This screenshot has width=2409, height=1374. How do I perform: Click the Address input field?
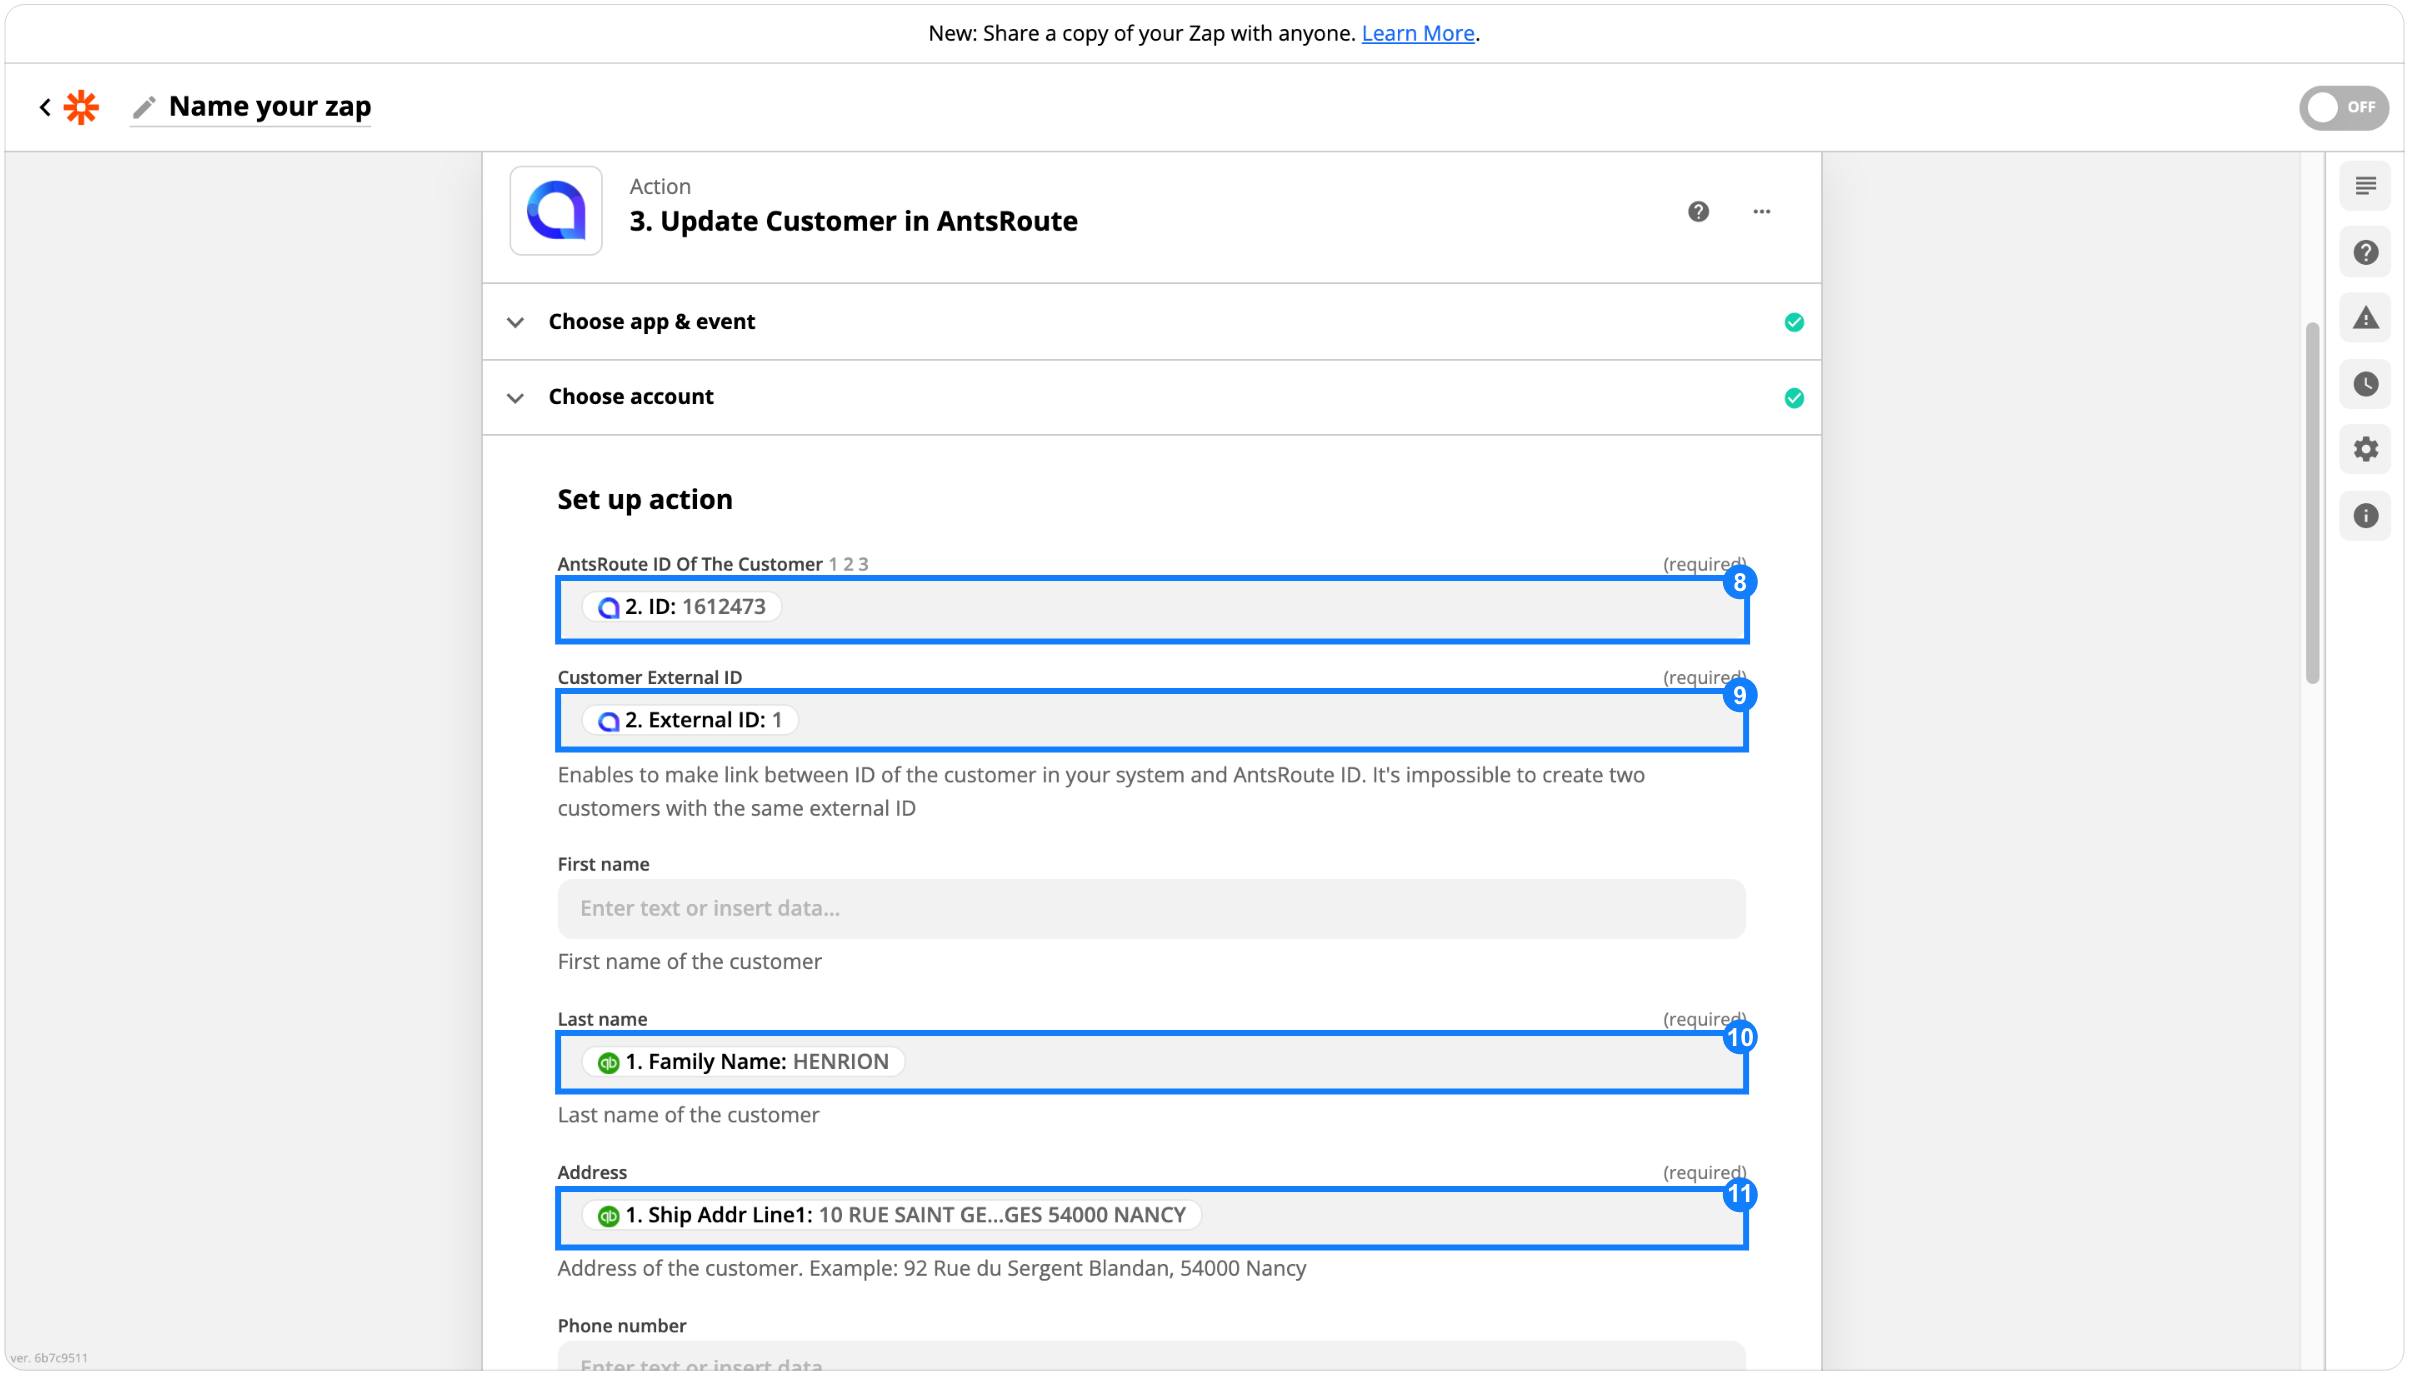click(x=1151, y=1216)
